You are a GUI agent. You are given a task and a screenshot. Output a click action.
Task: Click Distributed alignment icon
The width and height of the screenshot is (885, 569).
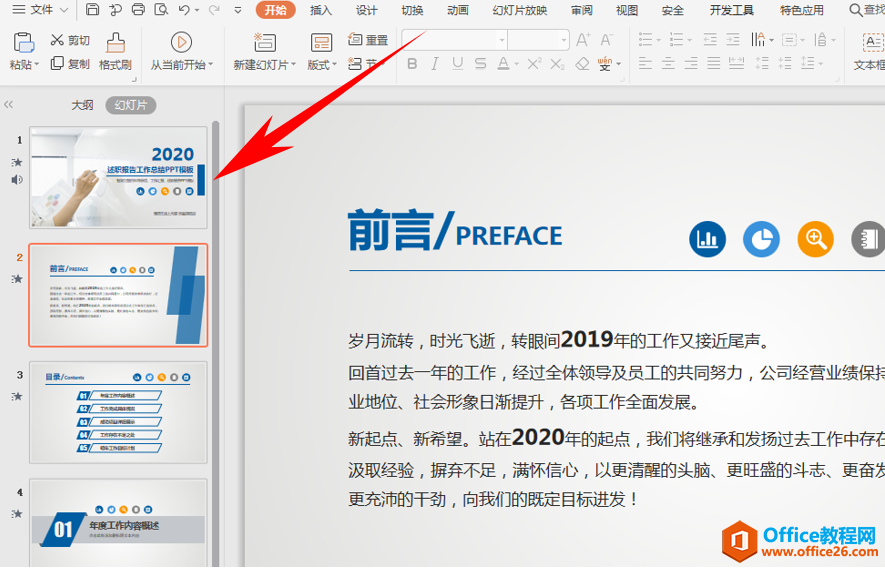point(737,63)
